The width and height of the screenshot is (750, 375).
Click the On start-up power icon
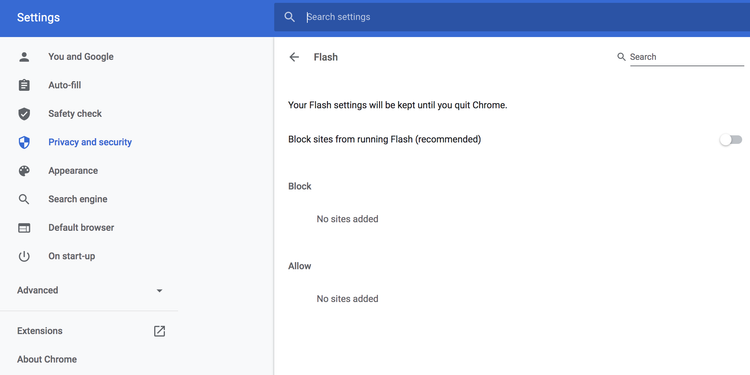click(24, 256)
